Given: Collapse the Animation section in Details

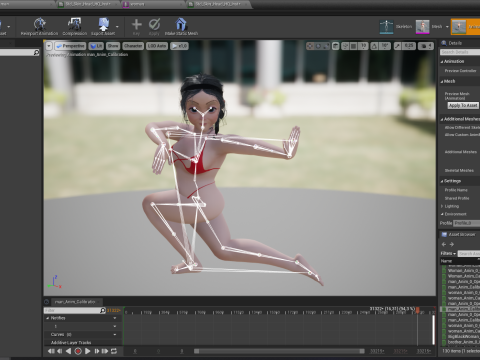Looking at the screenshot, I should pos(442,62).
